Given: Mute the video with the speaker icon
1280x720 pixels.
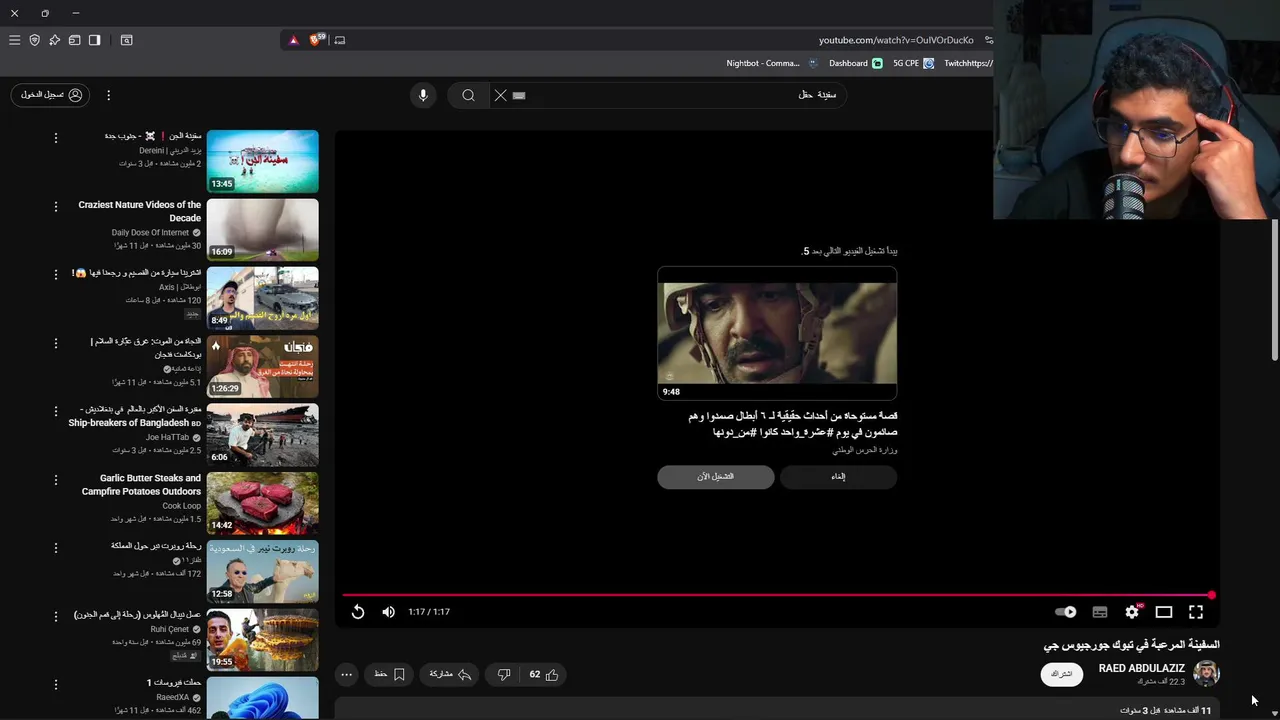Looking at the screenshot, I should 388,612.
